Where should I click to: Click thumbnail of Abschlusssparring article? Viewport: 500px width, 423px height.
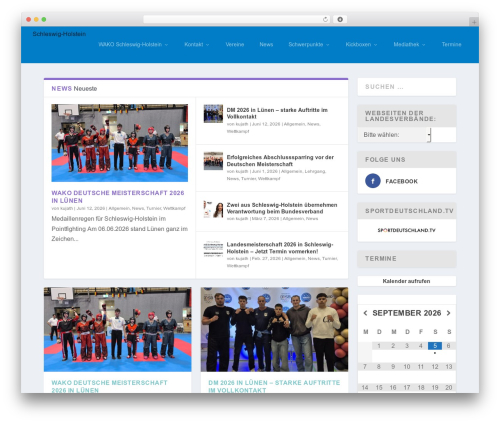pyautogui.click(x=213, y=161)
